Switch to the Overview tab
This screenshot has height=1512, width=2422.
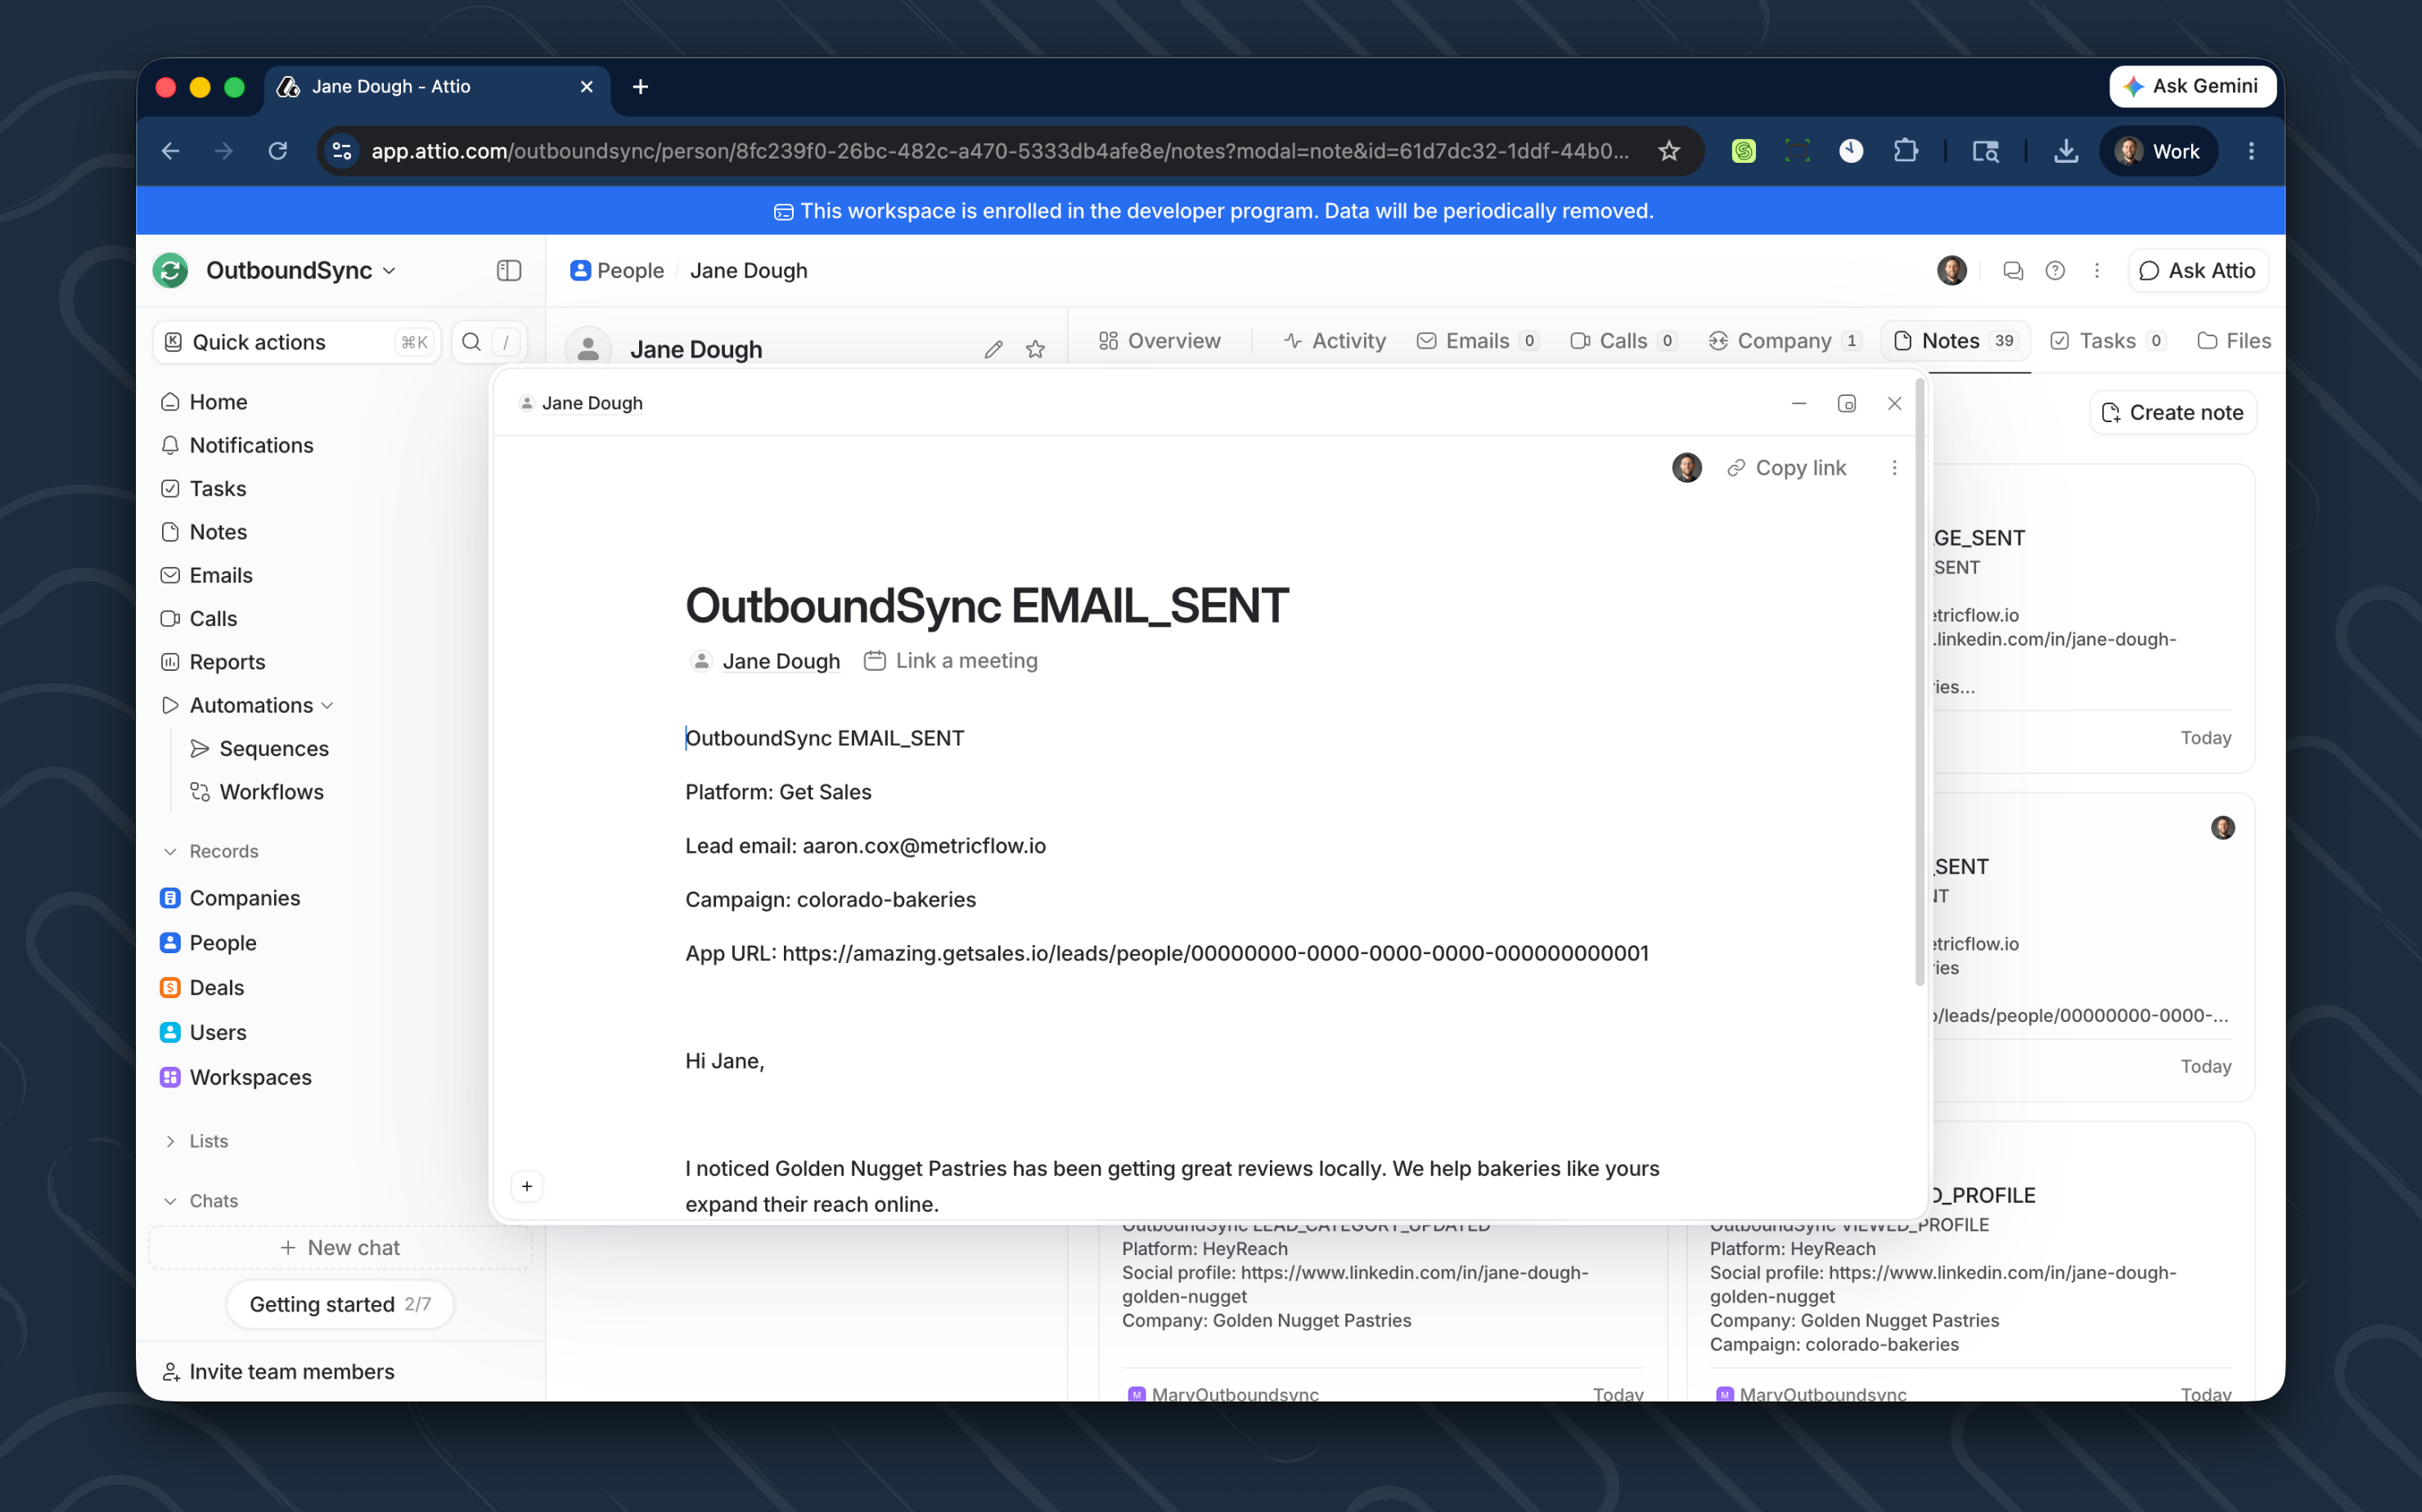pos(1159,341)
